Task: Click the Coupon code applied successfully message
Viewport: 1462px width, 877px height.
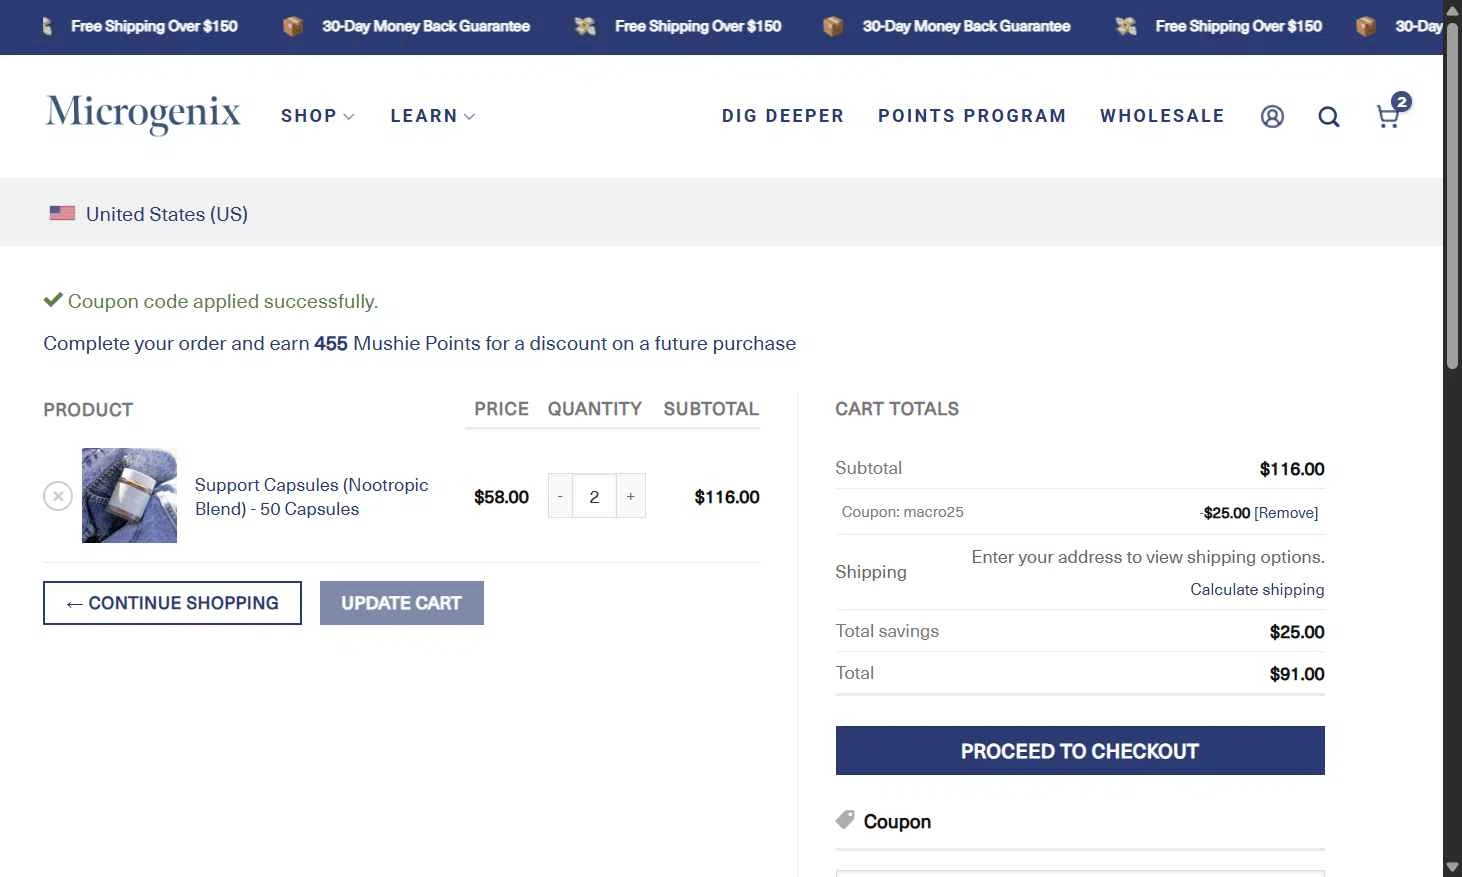Action: (x=223, y=301)
